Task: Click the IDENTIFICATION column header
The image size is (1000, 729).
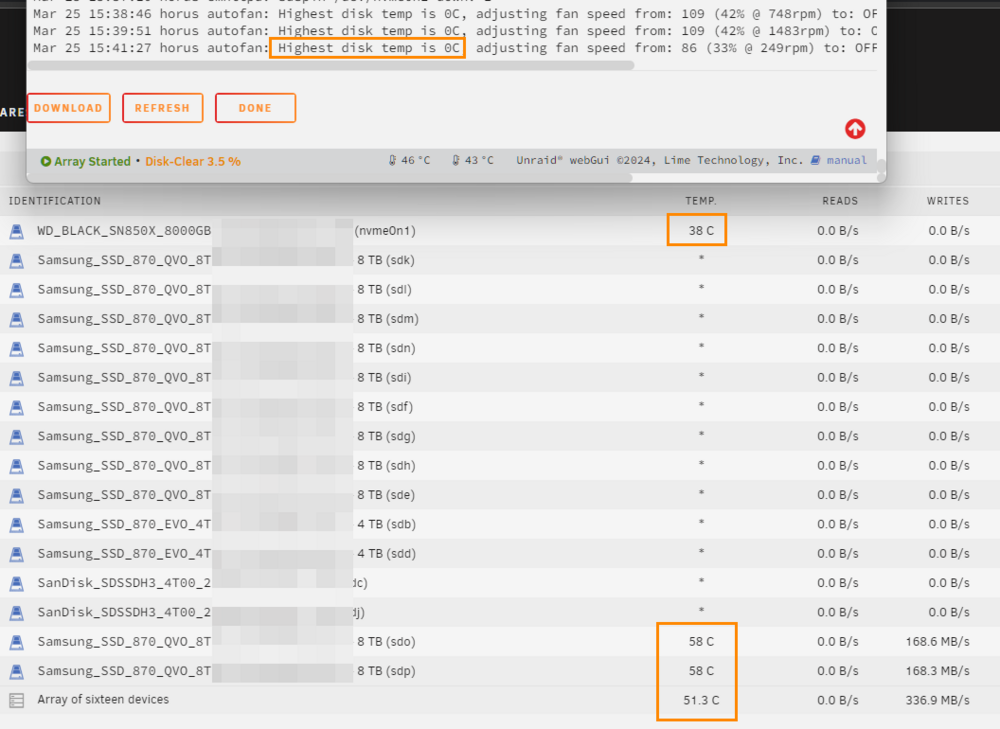Action: tap(54, 201)
